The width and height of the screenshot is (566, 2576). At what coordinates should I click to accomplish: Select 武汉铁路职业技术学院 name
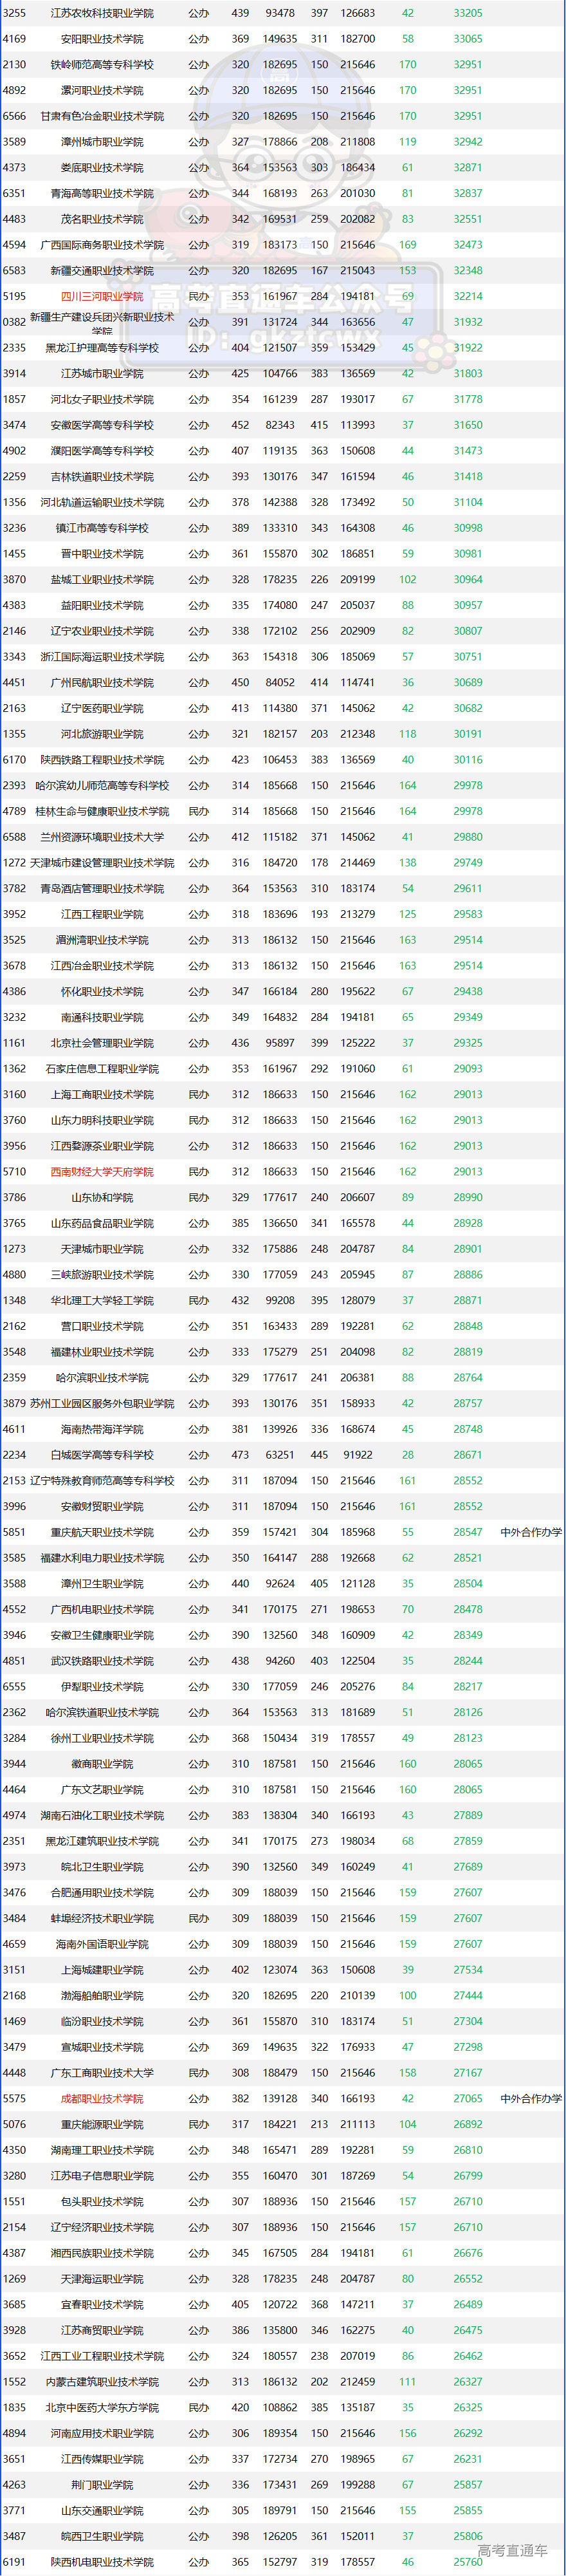coord(102,1661)
